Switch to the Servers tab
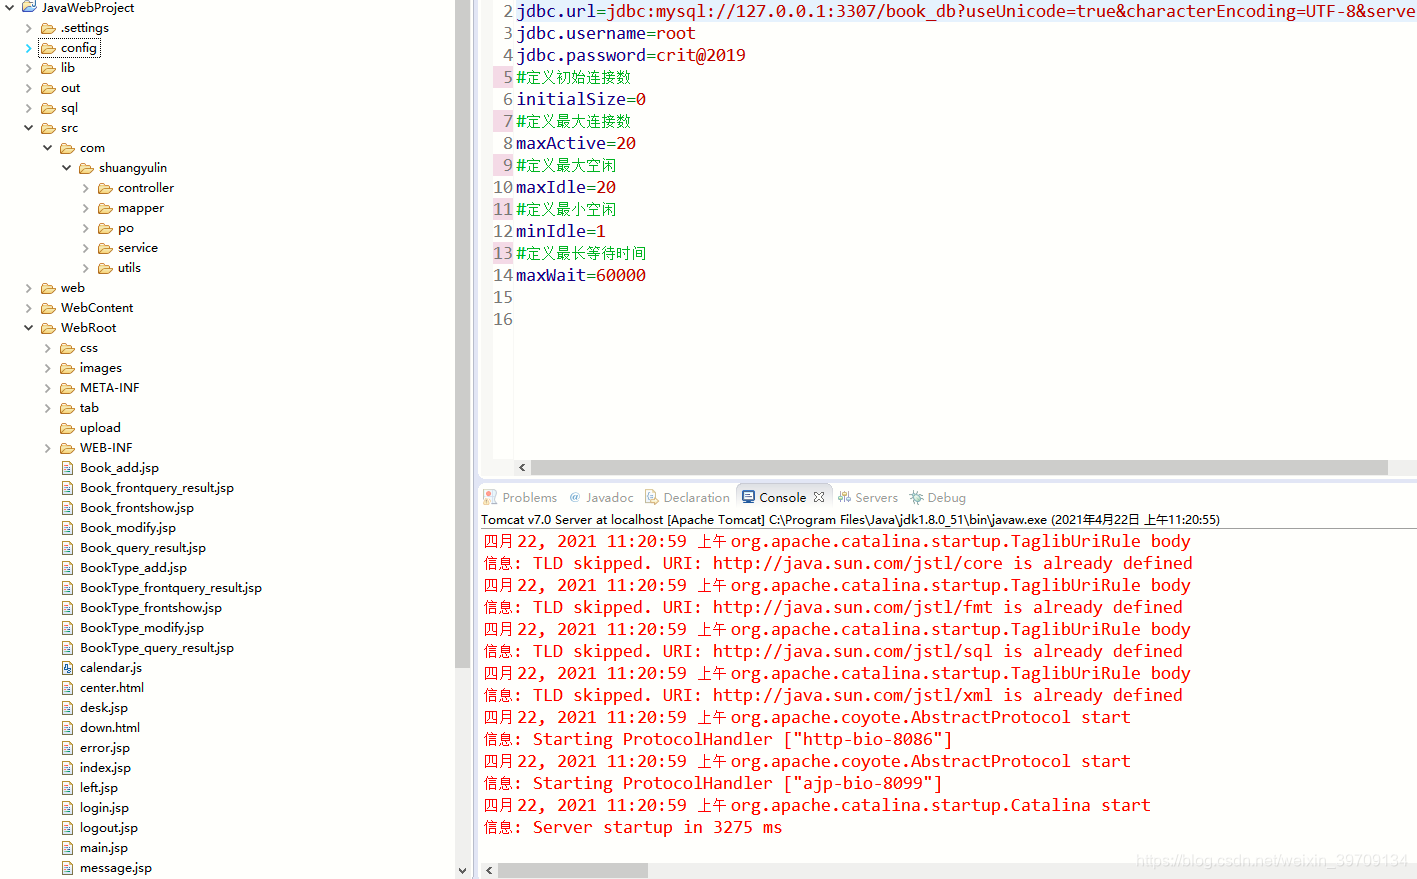1417x879 pixels. (868, 497)
